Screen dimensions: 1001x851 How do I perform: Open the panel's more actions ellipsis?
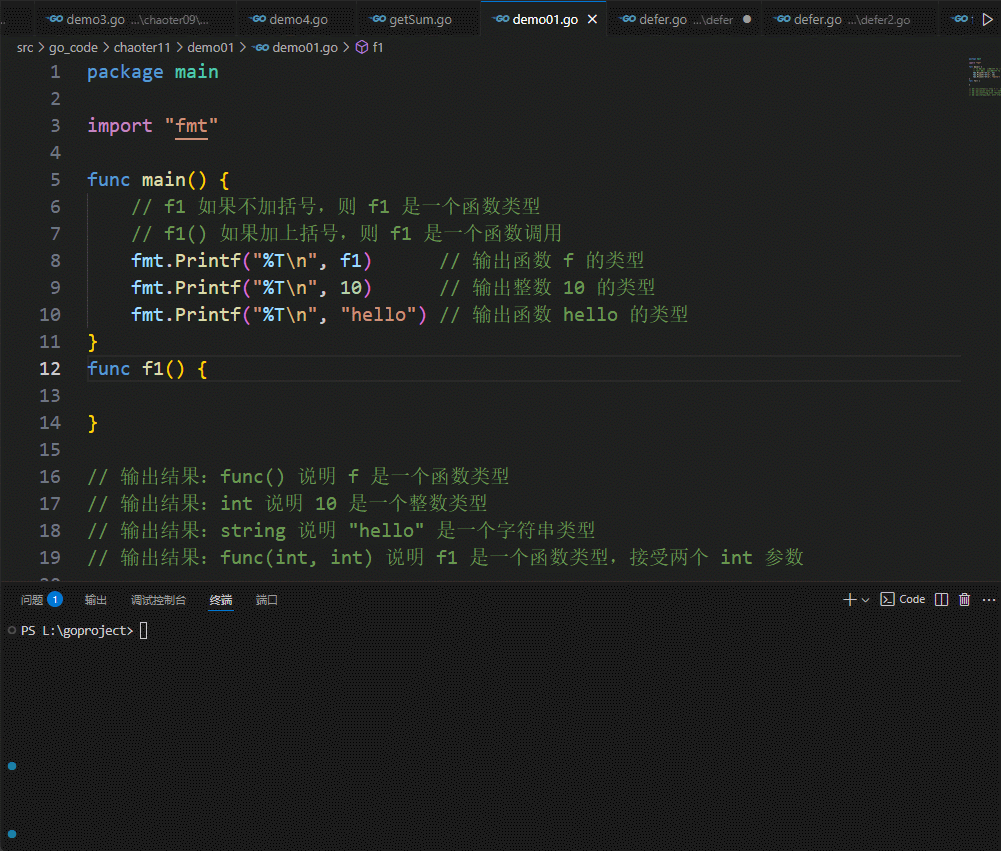pos(989,599)
